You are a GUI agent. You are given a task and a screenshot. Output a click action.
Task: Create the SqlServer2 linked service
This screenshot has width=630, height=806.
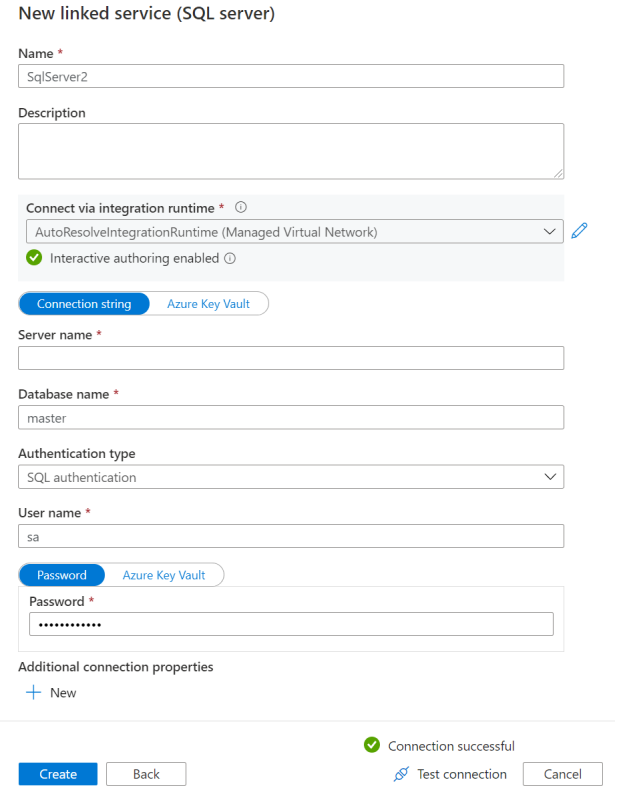tap(57, 774)
